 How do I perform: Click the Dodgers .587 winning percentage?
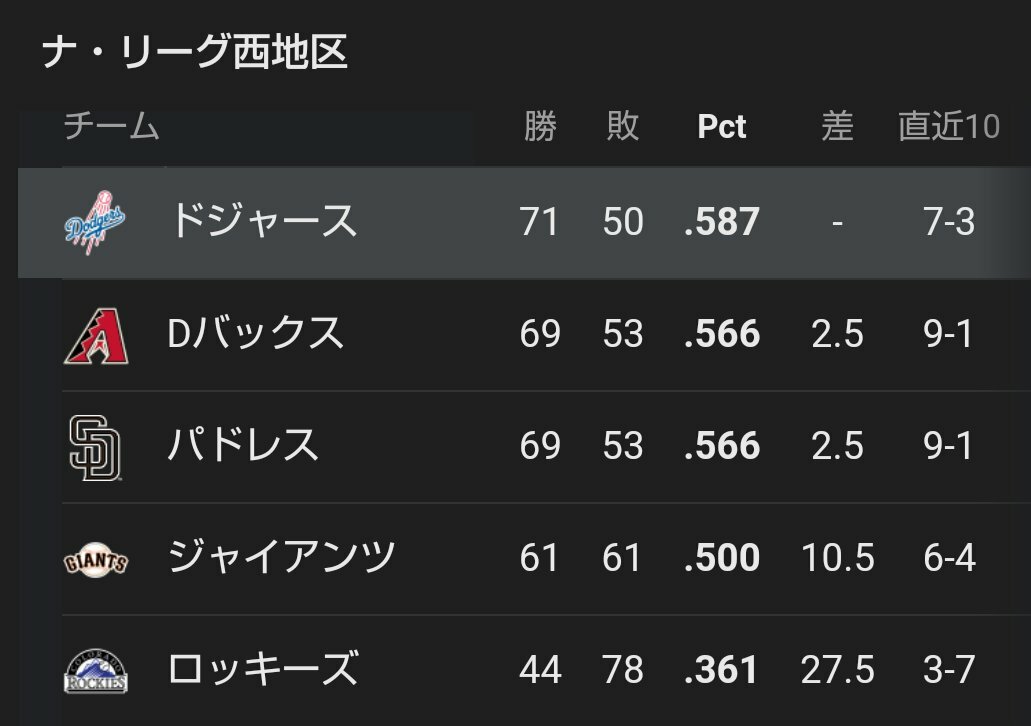coord(721,222)
